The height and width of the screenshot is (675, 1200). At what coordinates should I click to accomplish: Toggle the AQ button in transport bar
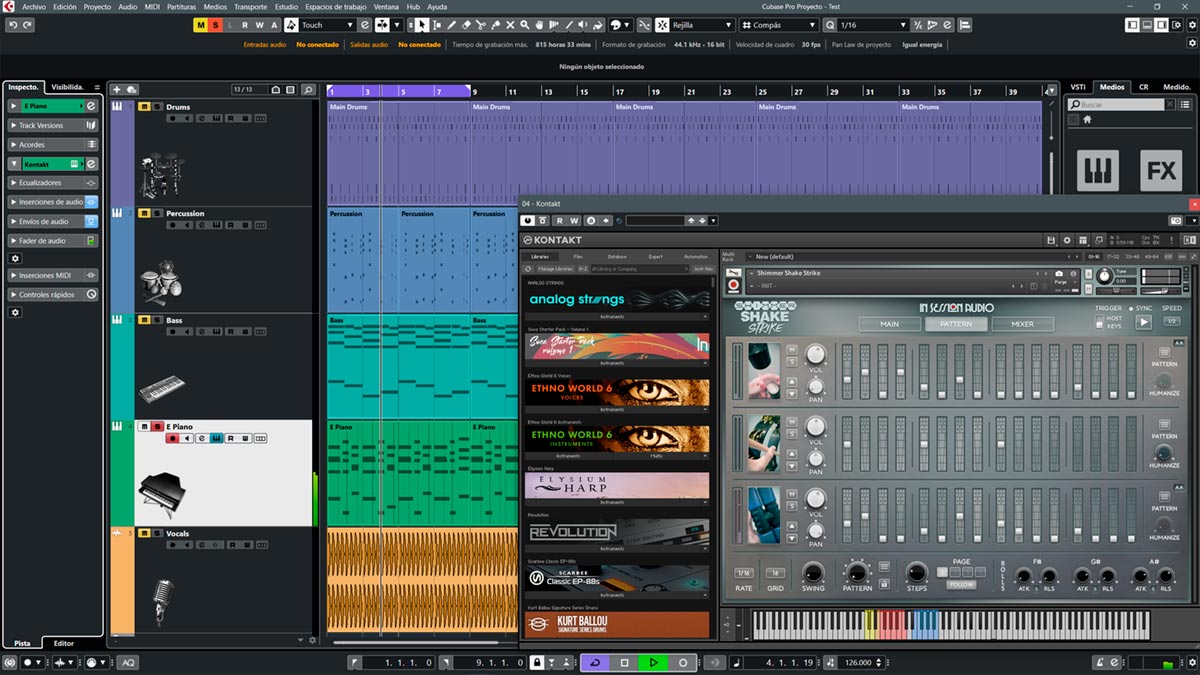[128, 662]
